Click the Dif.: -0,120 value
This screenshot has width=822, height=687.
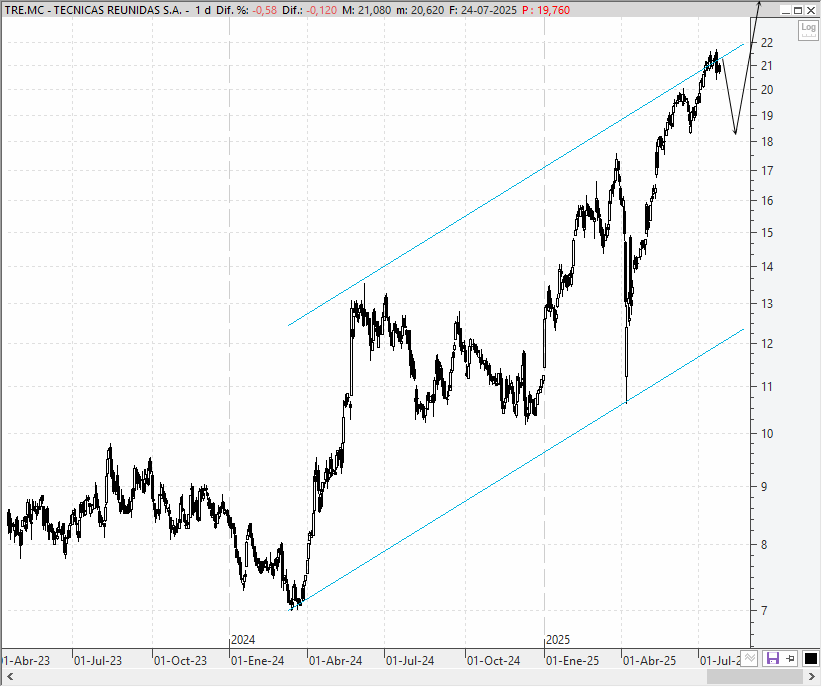coord(309,10)
